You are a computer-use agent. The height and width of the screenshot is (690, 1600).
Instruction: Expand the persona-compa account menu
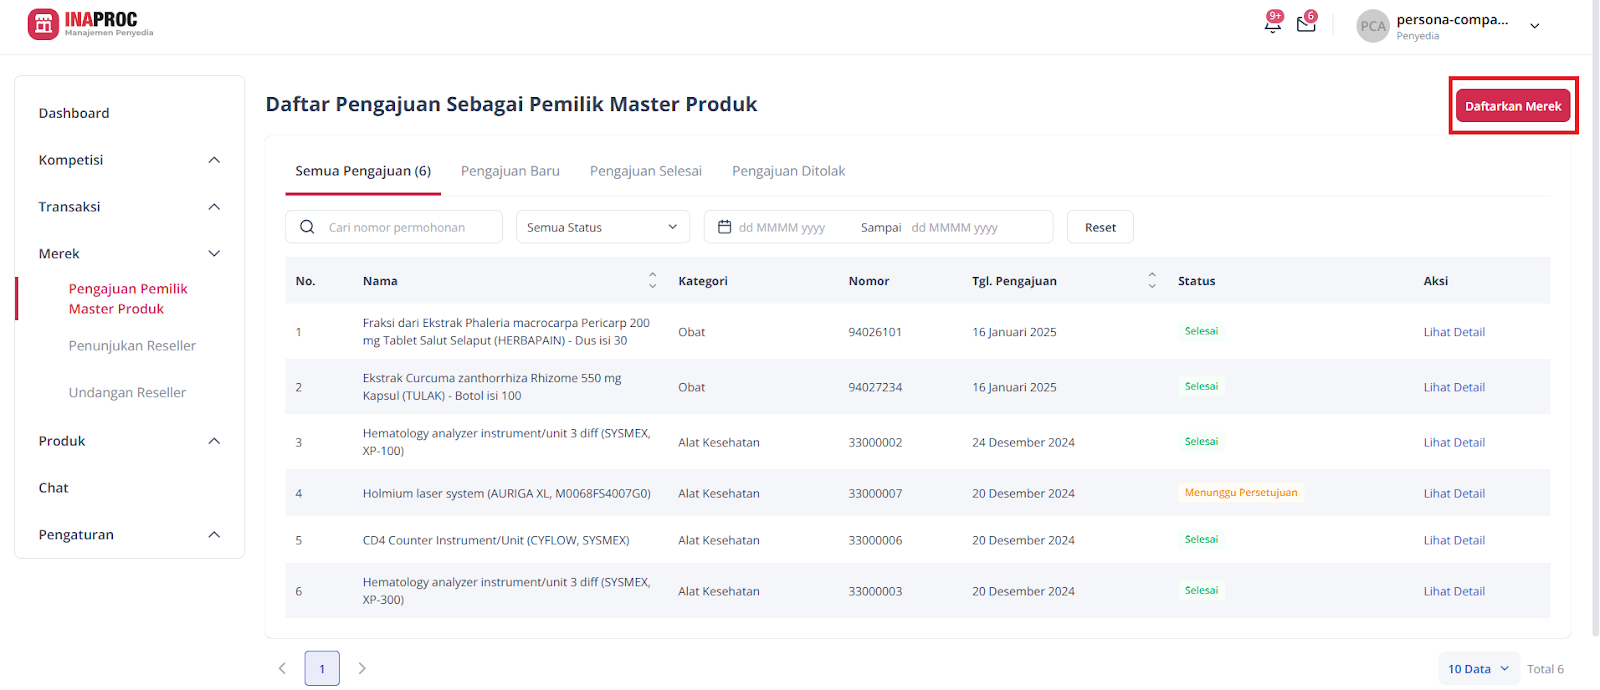point(1535,26)
